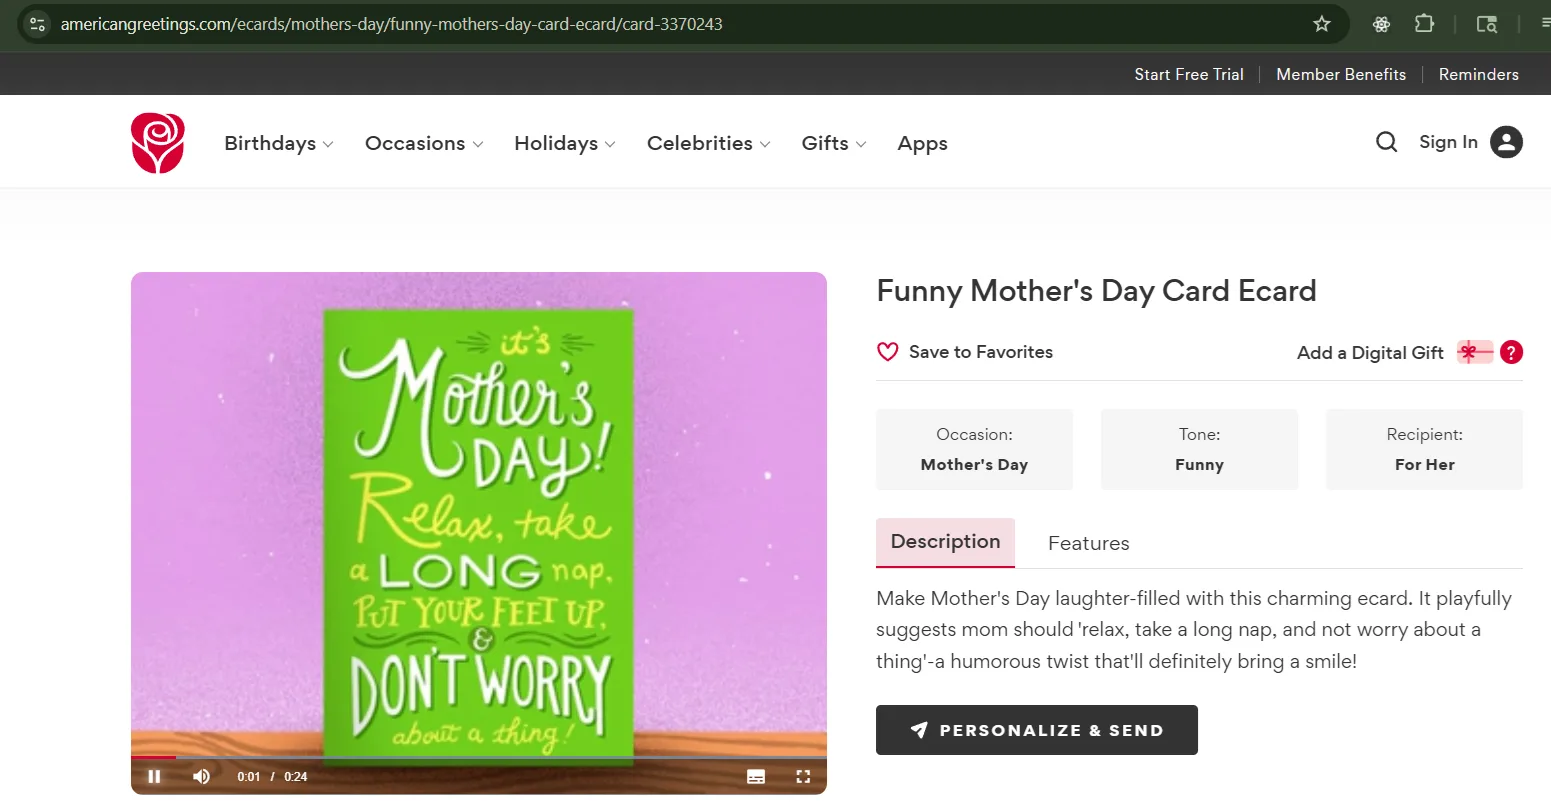The image size is (1551, 810).
Task: Click the video progress bar
Action: point(479,758)
